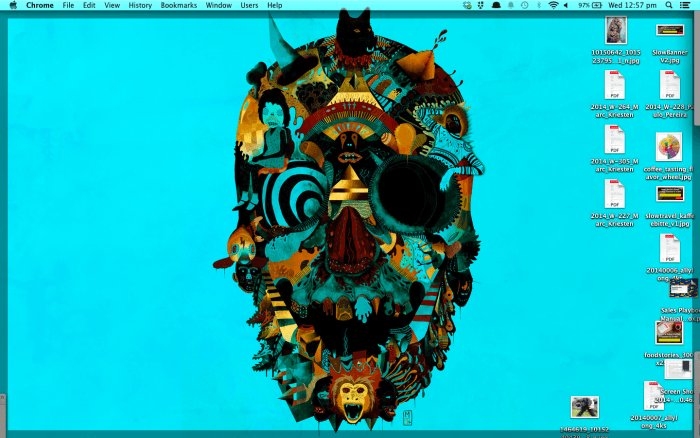Select 2014_W-305_Marc_Kriesten PDF icon
Image resolution: width=700 pixels, height=438 pixels.
pos(615,139)
